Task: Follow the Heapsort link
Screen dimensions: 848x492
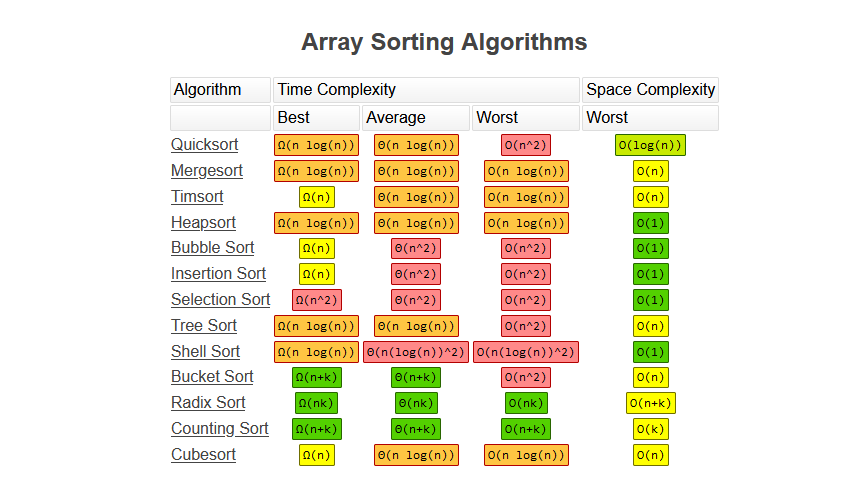Action: click(x=203, y=222)
